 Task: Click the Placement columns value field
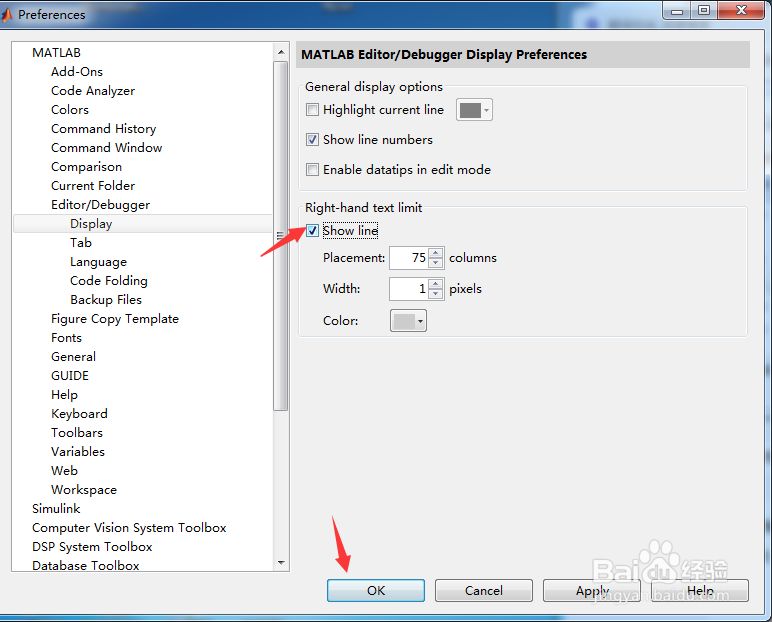[x=409, y=258]
